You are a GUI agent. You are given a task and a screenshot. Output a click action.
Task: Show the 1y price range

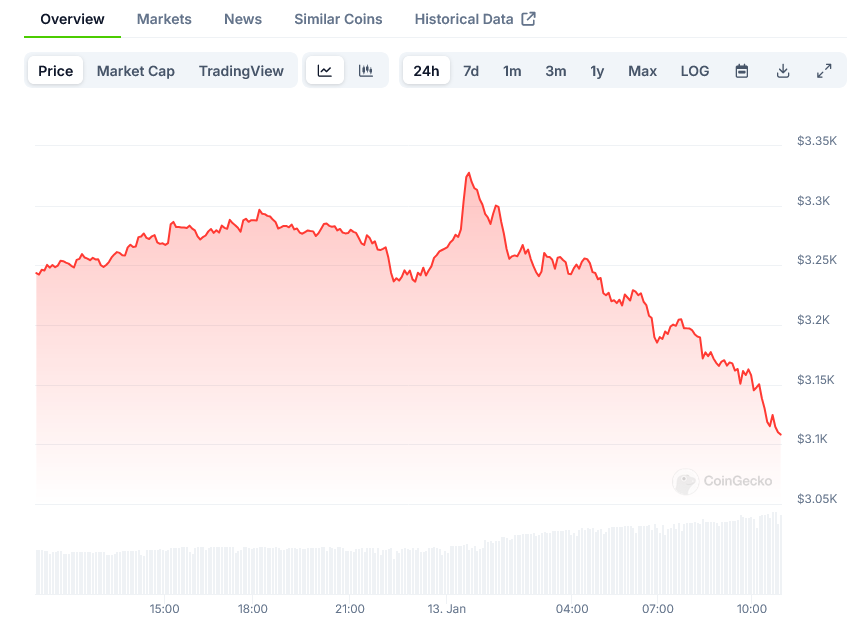(597, 71)
